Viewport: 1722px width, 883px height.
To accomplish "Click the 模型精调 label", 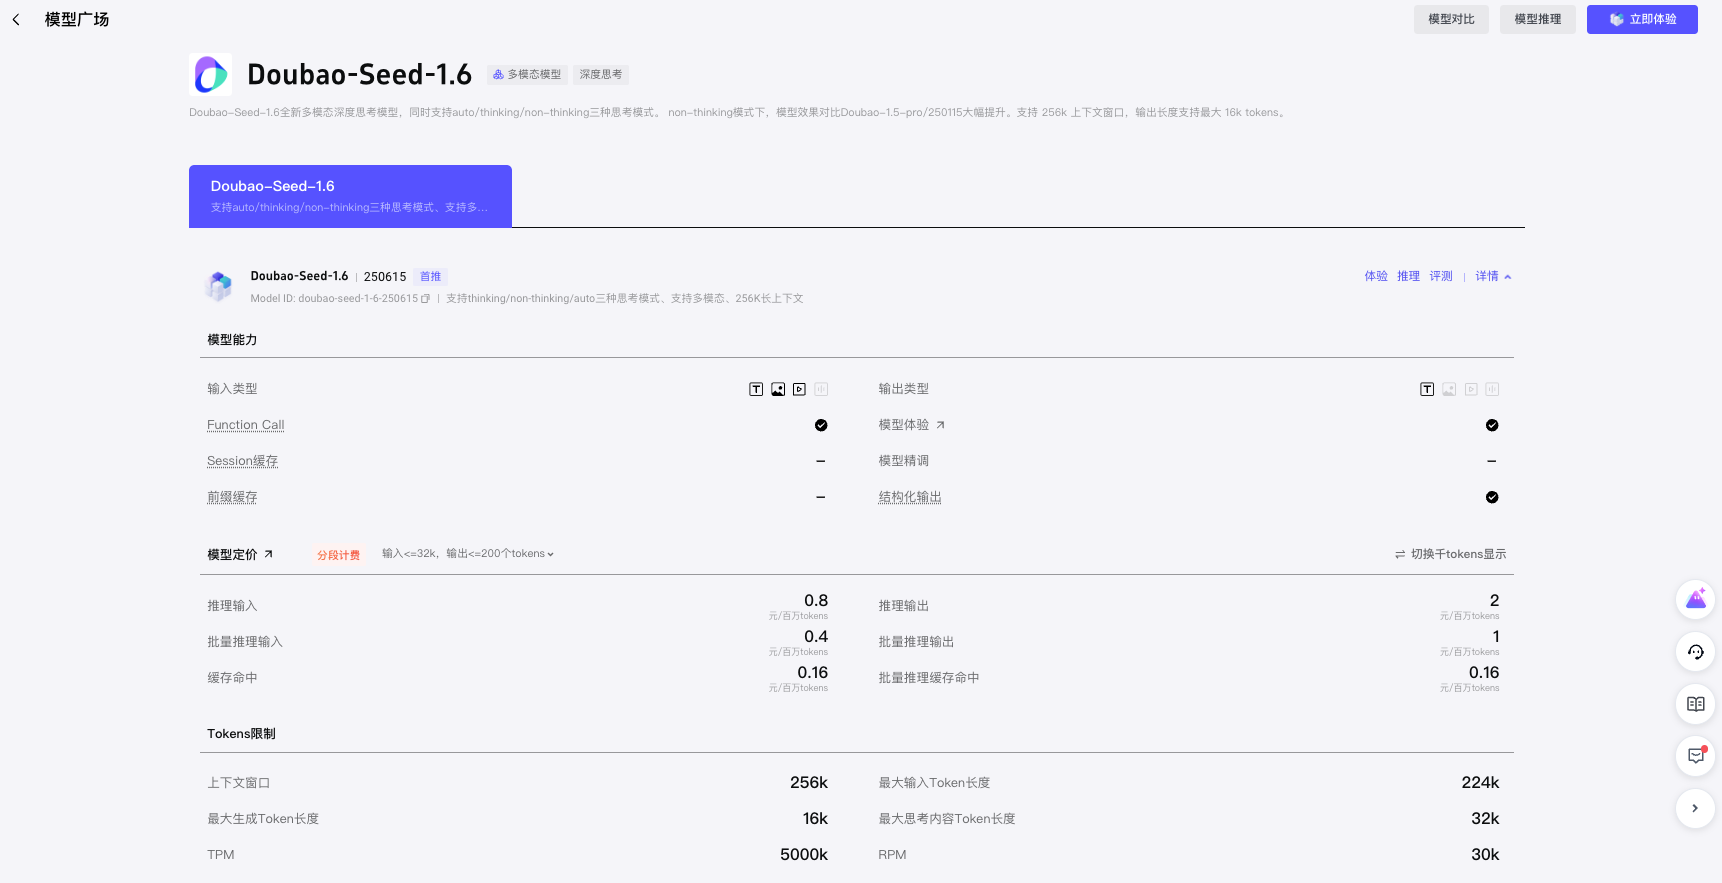I will [x=904, y=461].
